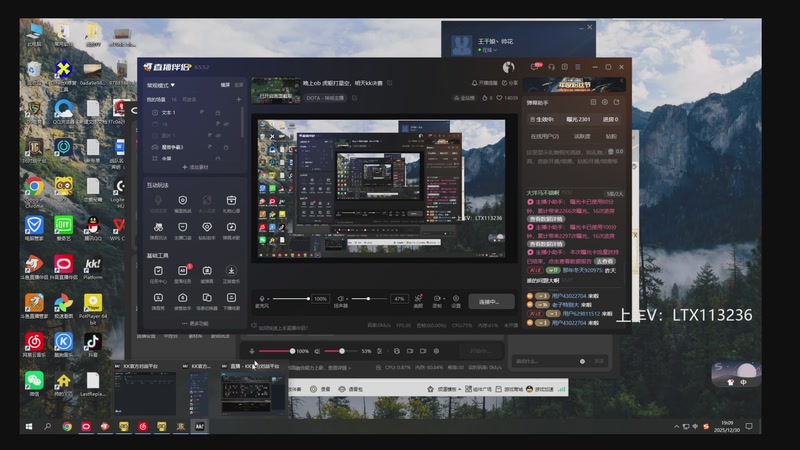Click the 年度彩战节 banner
The image size is (800, 450).
tap(574, 84)
